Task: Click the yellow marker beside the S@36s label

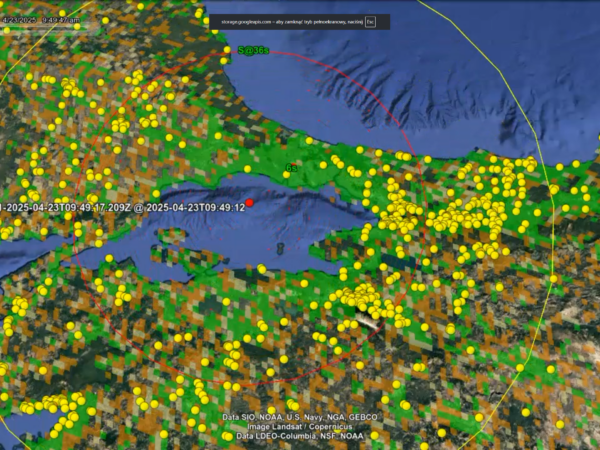Action: (227, 50)
